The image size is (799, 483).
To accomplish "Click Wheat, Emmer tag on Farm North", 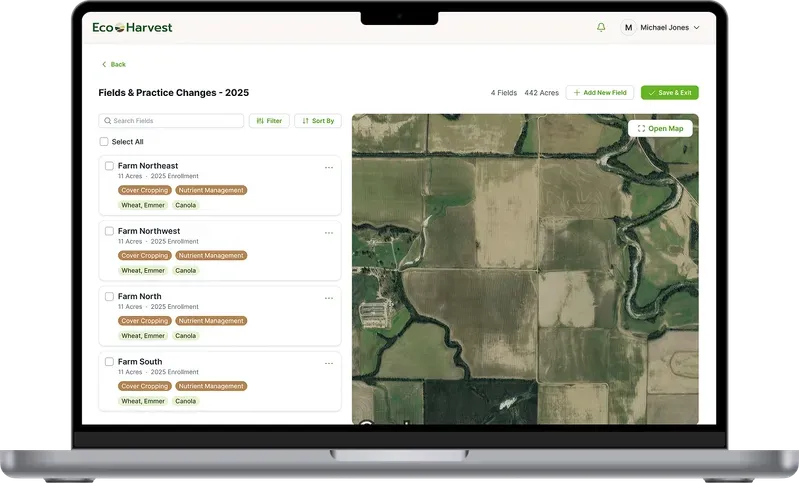I will tap(143, 335).
